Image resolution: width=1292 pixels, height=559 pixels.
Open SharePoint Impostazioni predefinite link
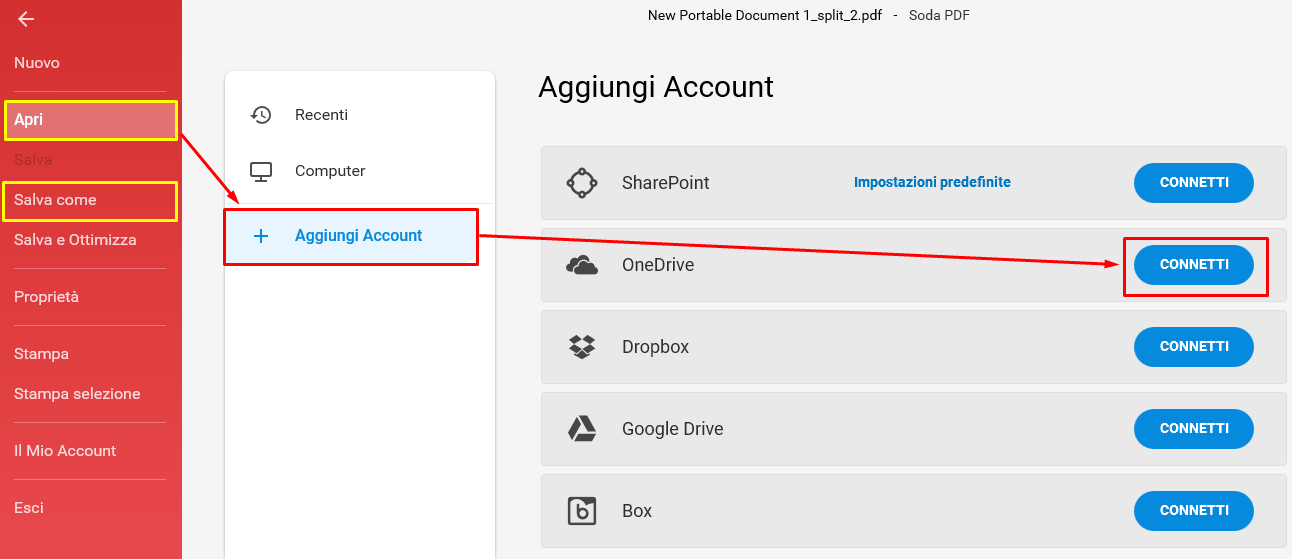(x=932, y=182)
